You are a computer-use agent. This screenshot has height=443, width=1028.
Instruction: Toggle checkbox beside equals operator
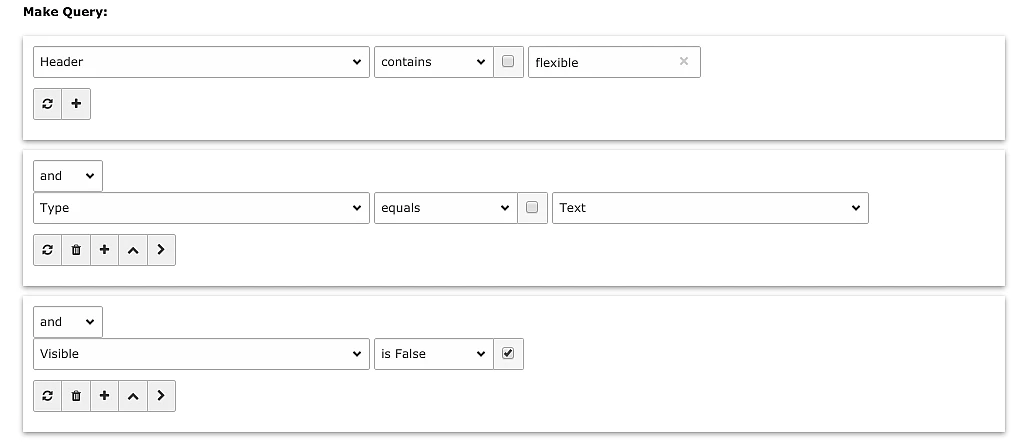[x=532, y=208]
